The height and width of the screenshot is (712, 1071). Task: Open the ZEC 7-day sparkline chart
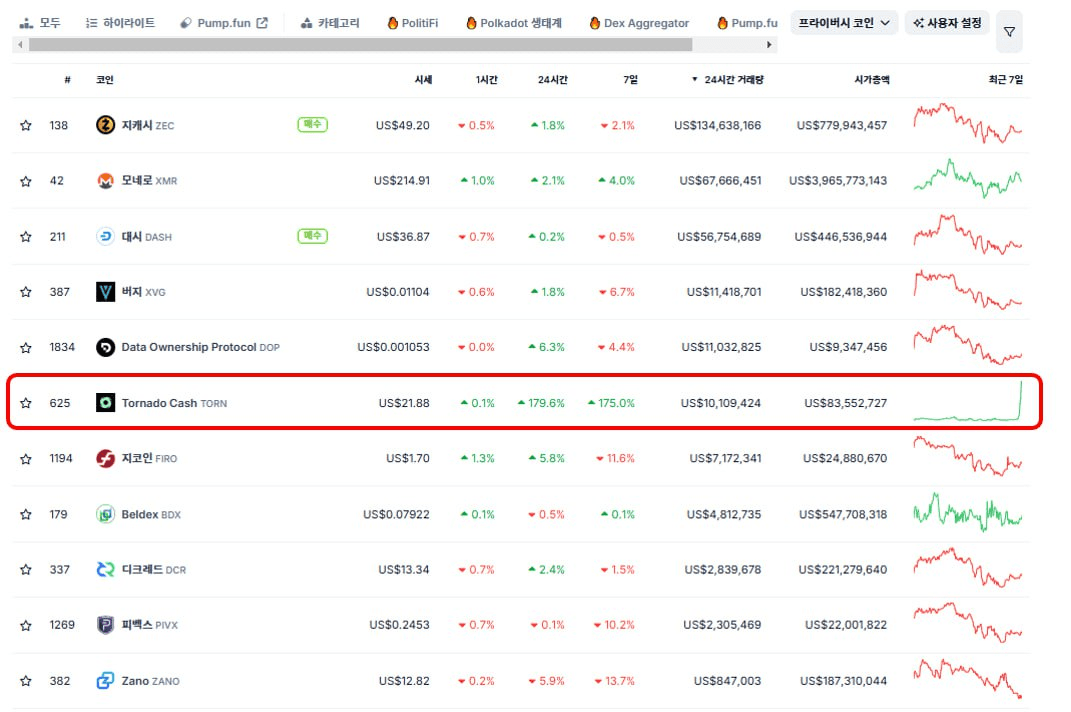[968, 123]
